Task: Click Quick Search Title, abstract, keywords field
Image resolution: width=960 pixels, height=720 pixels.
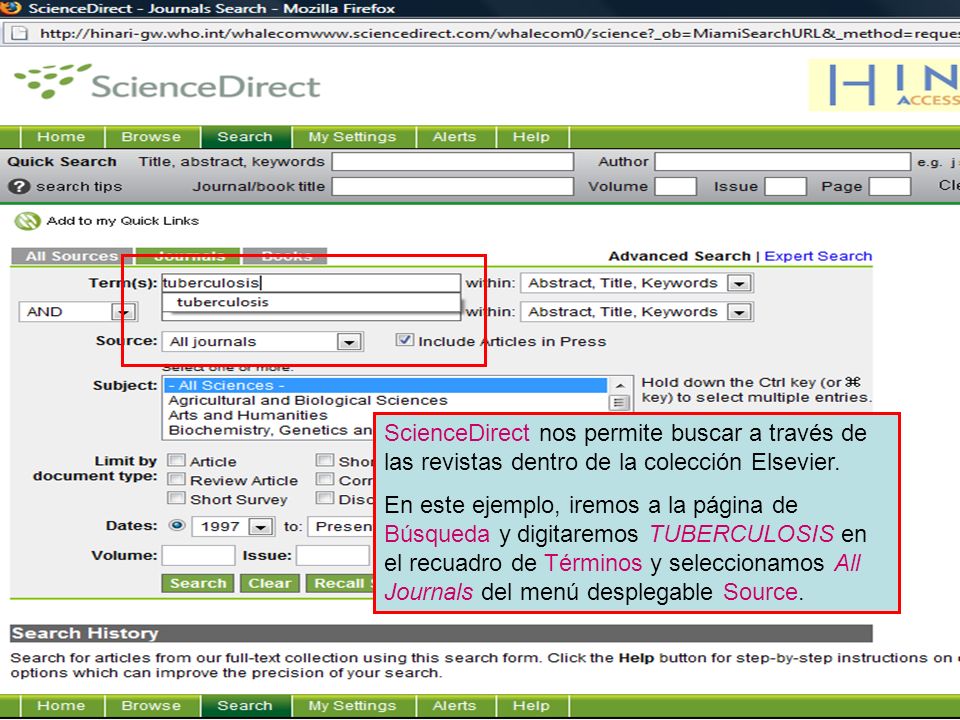Action: pos(452,162)
